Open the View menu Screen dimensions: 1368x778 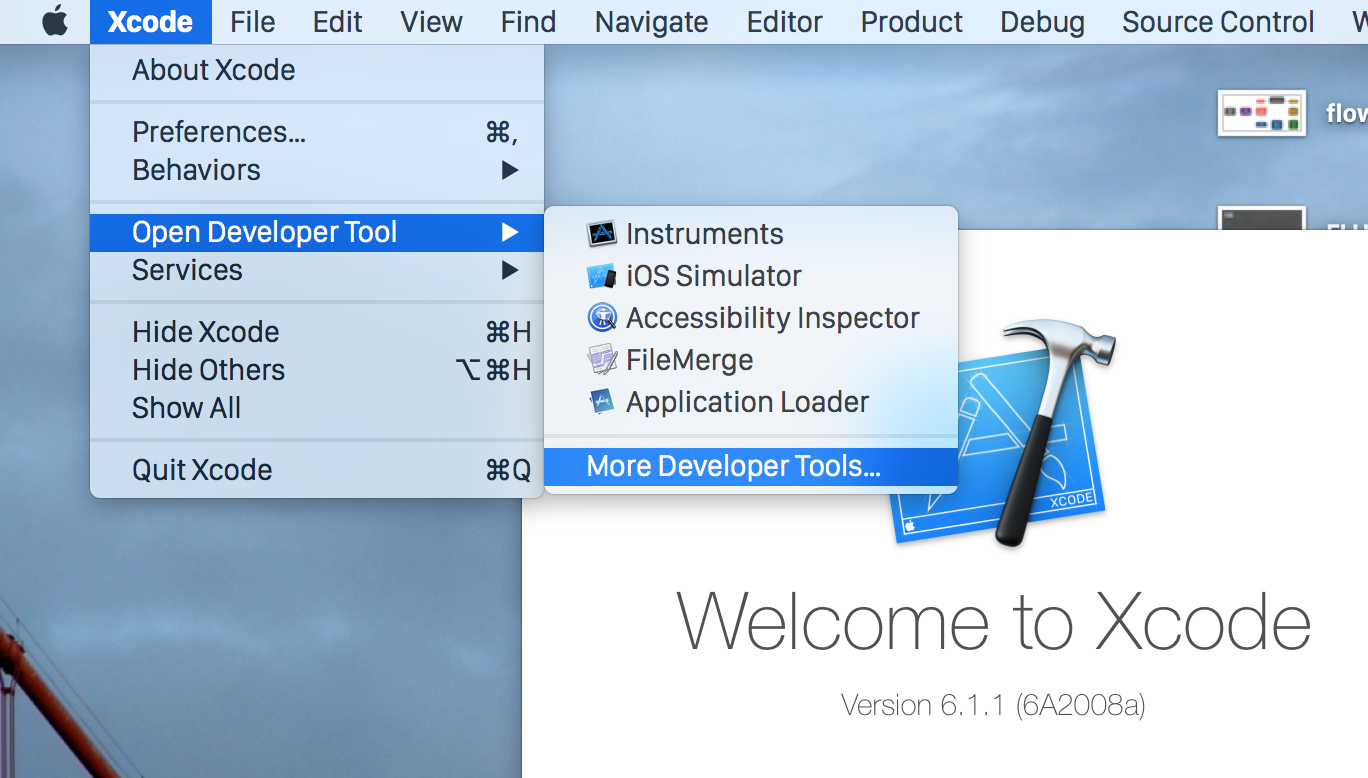coord(432,21)
